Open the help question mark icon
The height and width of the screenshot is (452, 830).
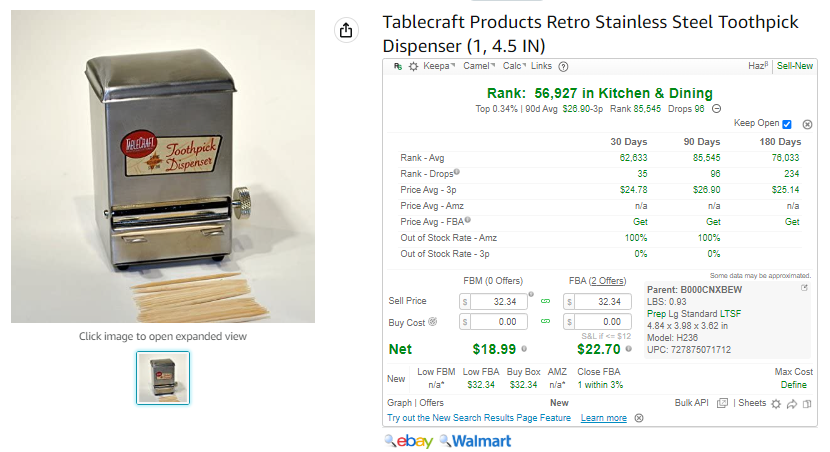tap(563, 67)
